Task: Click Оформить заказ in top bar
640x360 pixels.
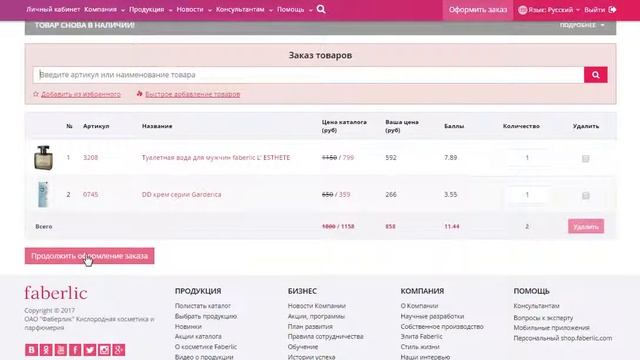Action: click(x=478, y=10)
